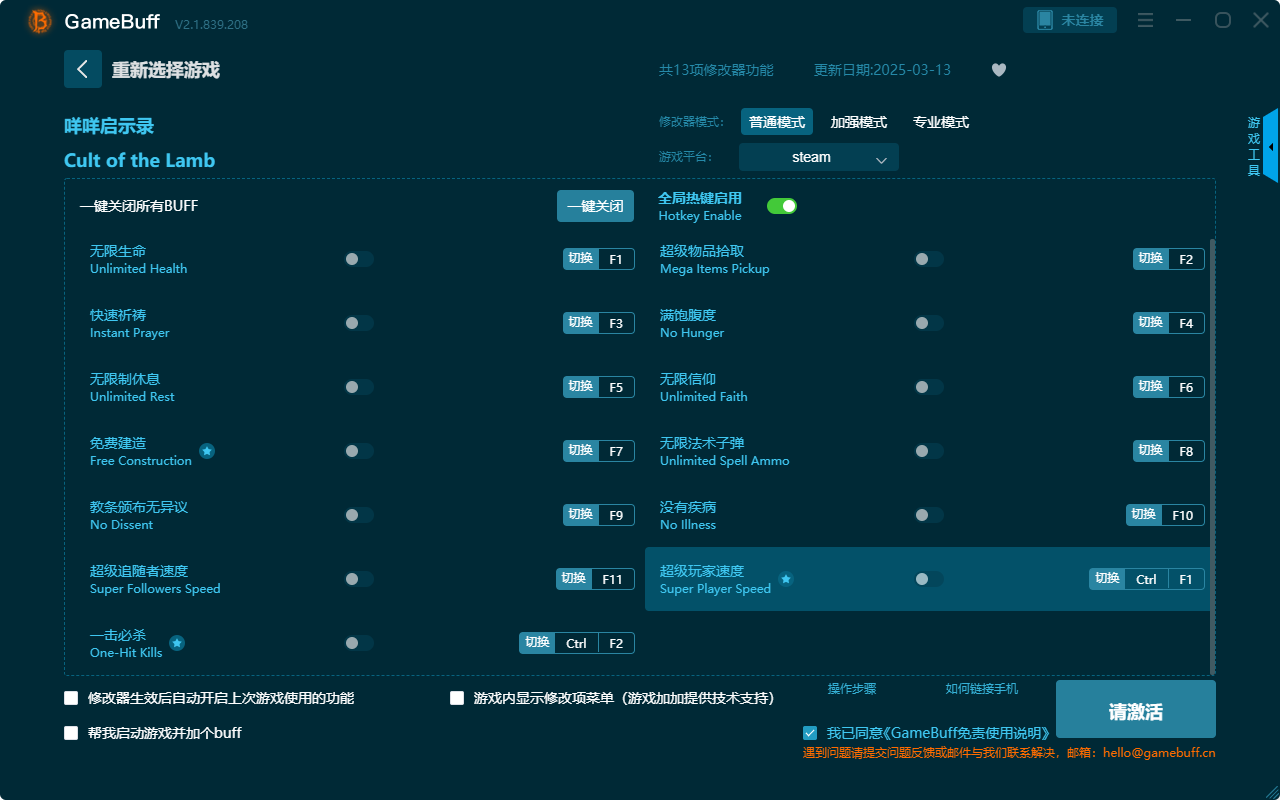Click the 请激活 activation button

click(1135, 709)
